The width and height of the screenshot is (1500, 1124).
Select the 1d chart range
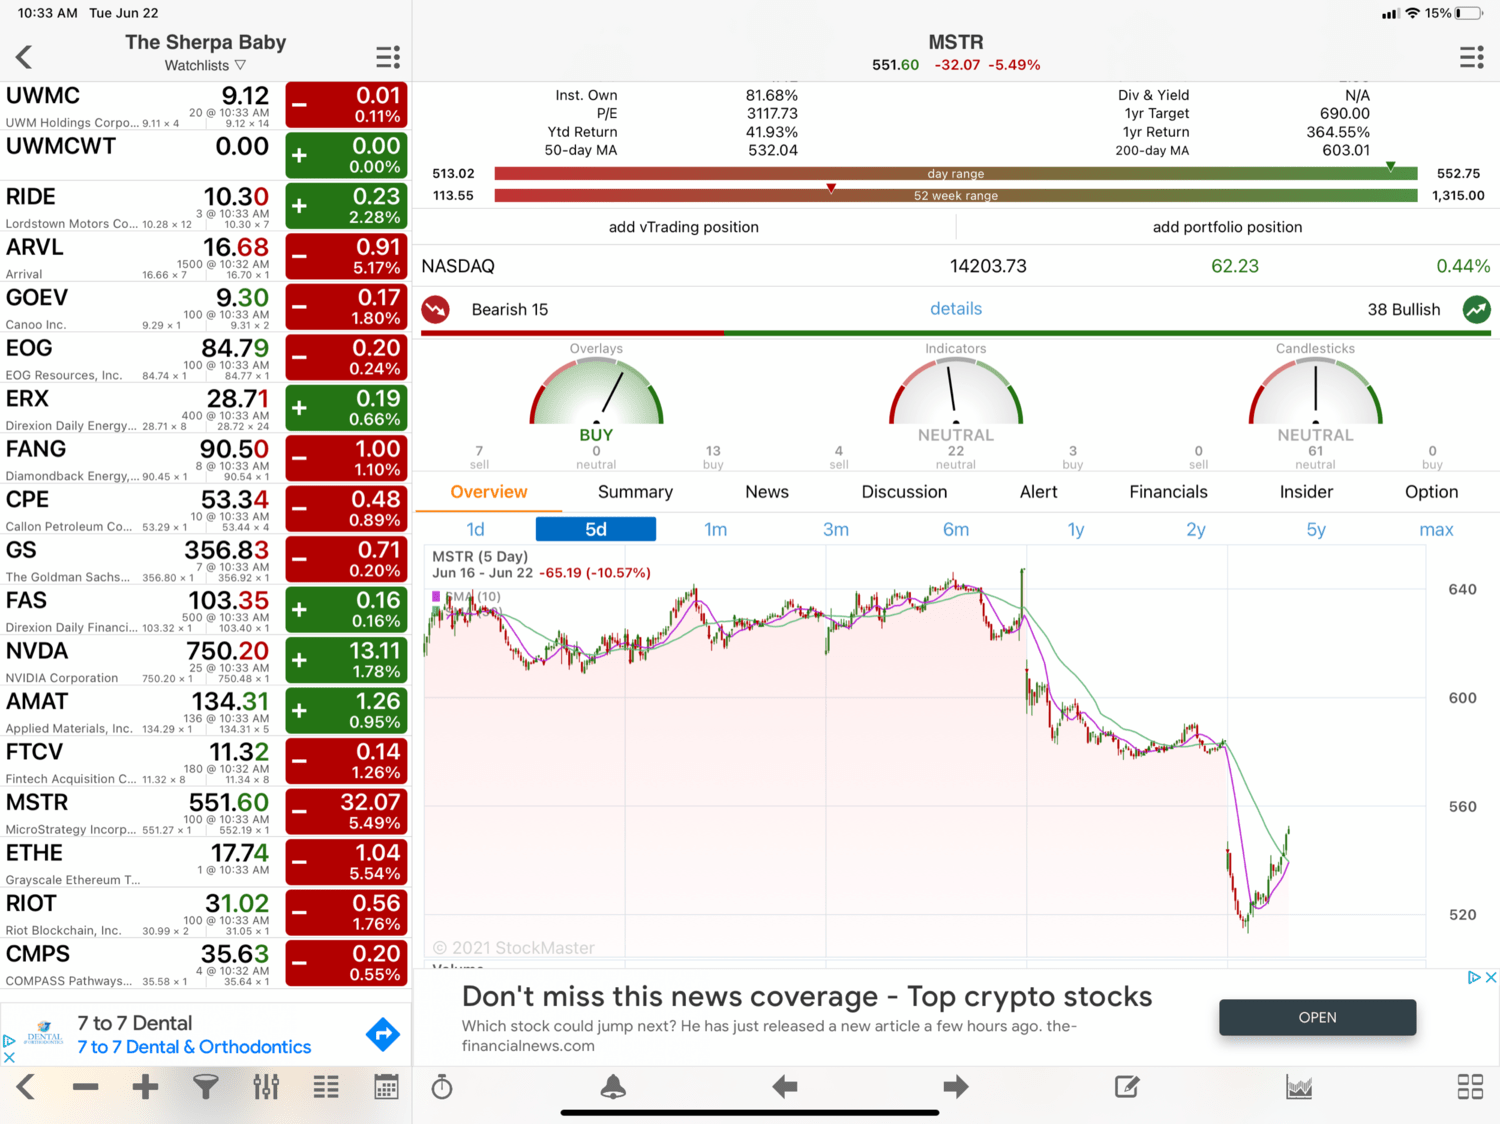click(x=475, y=529)
